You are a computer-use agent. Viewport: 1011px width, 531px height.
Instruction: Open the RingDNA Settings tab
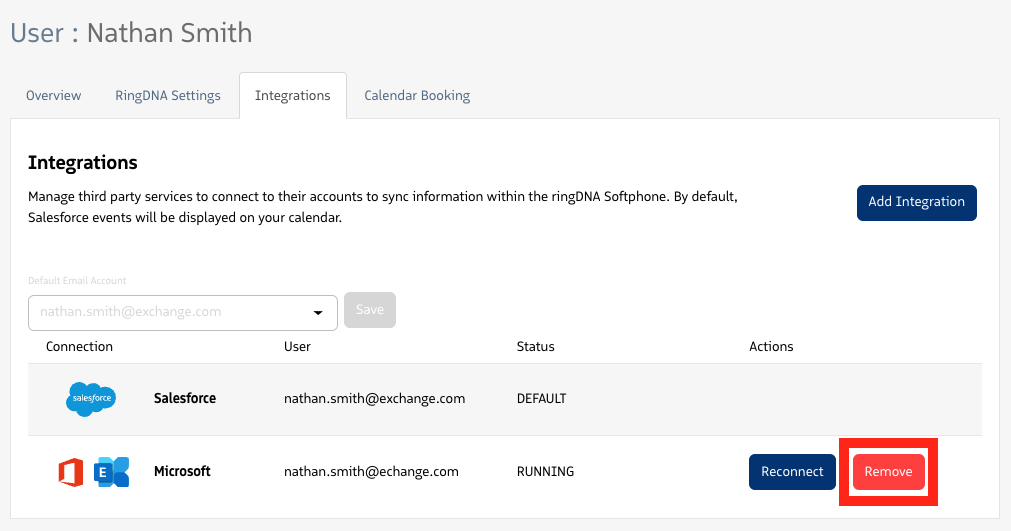[x=168, y=96]
